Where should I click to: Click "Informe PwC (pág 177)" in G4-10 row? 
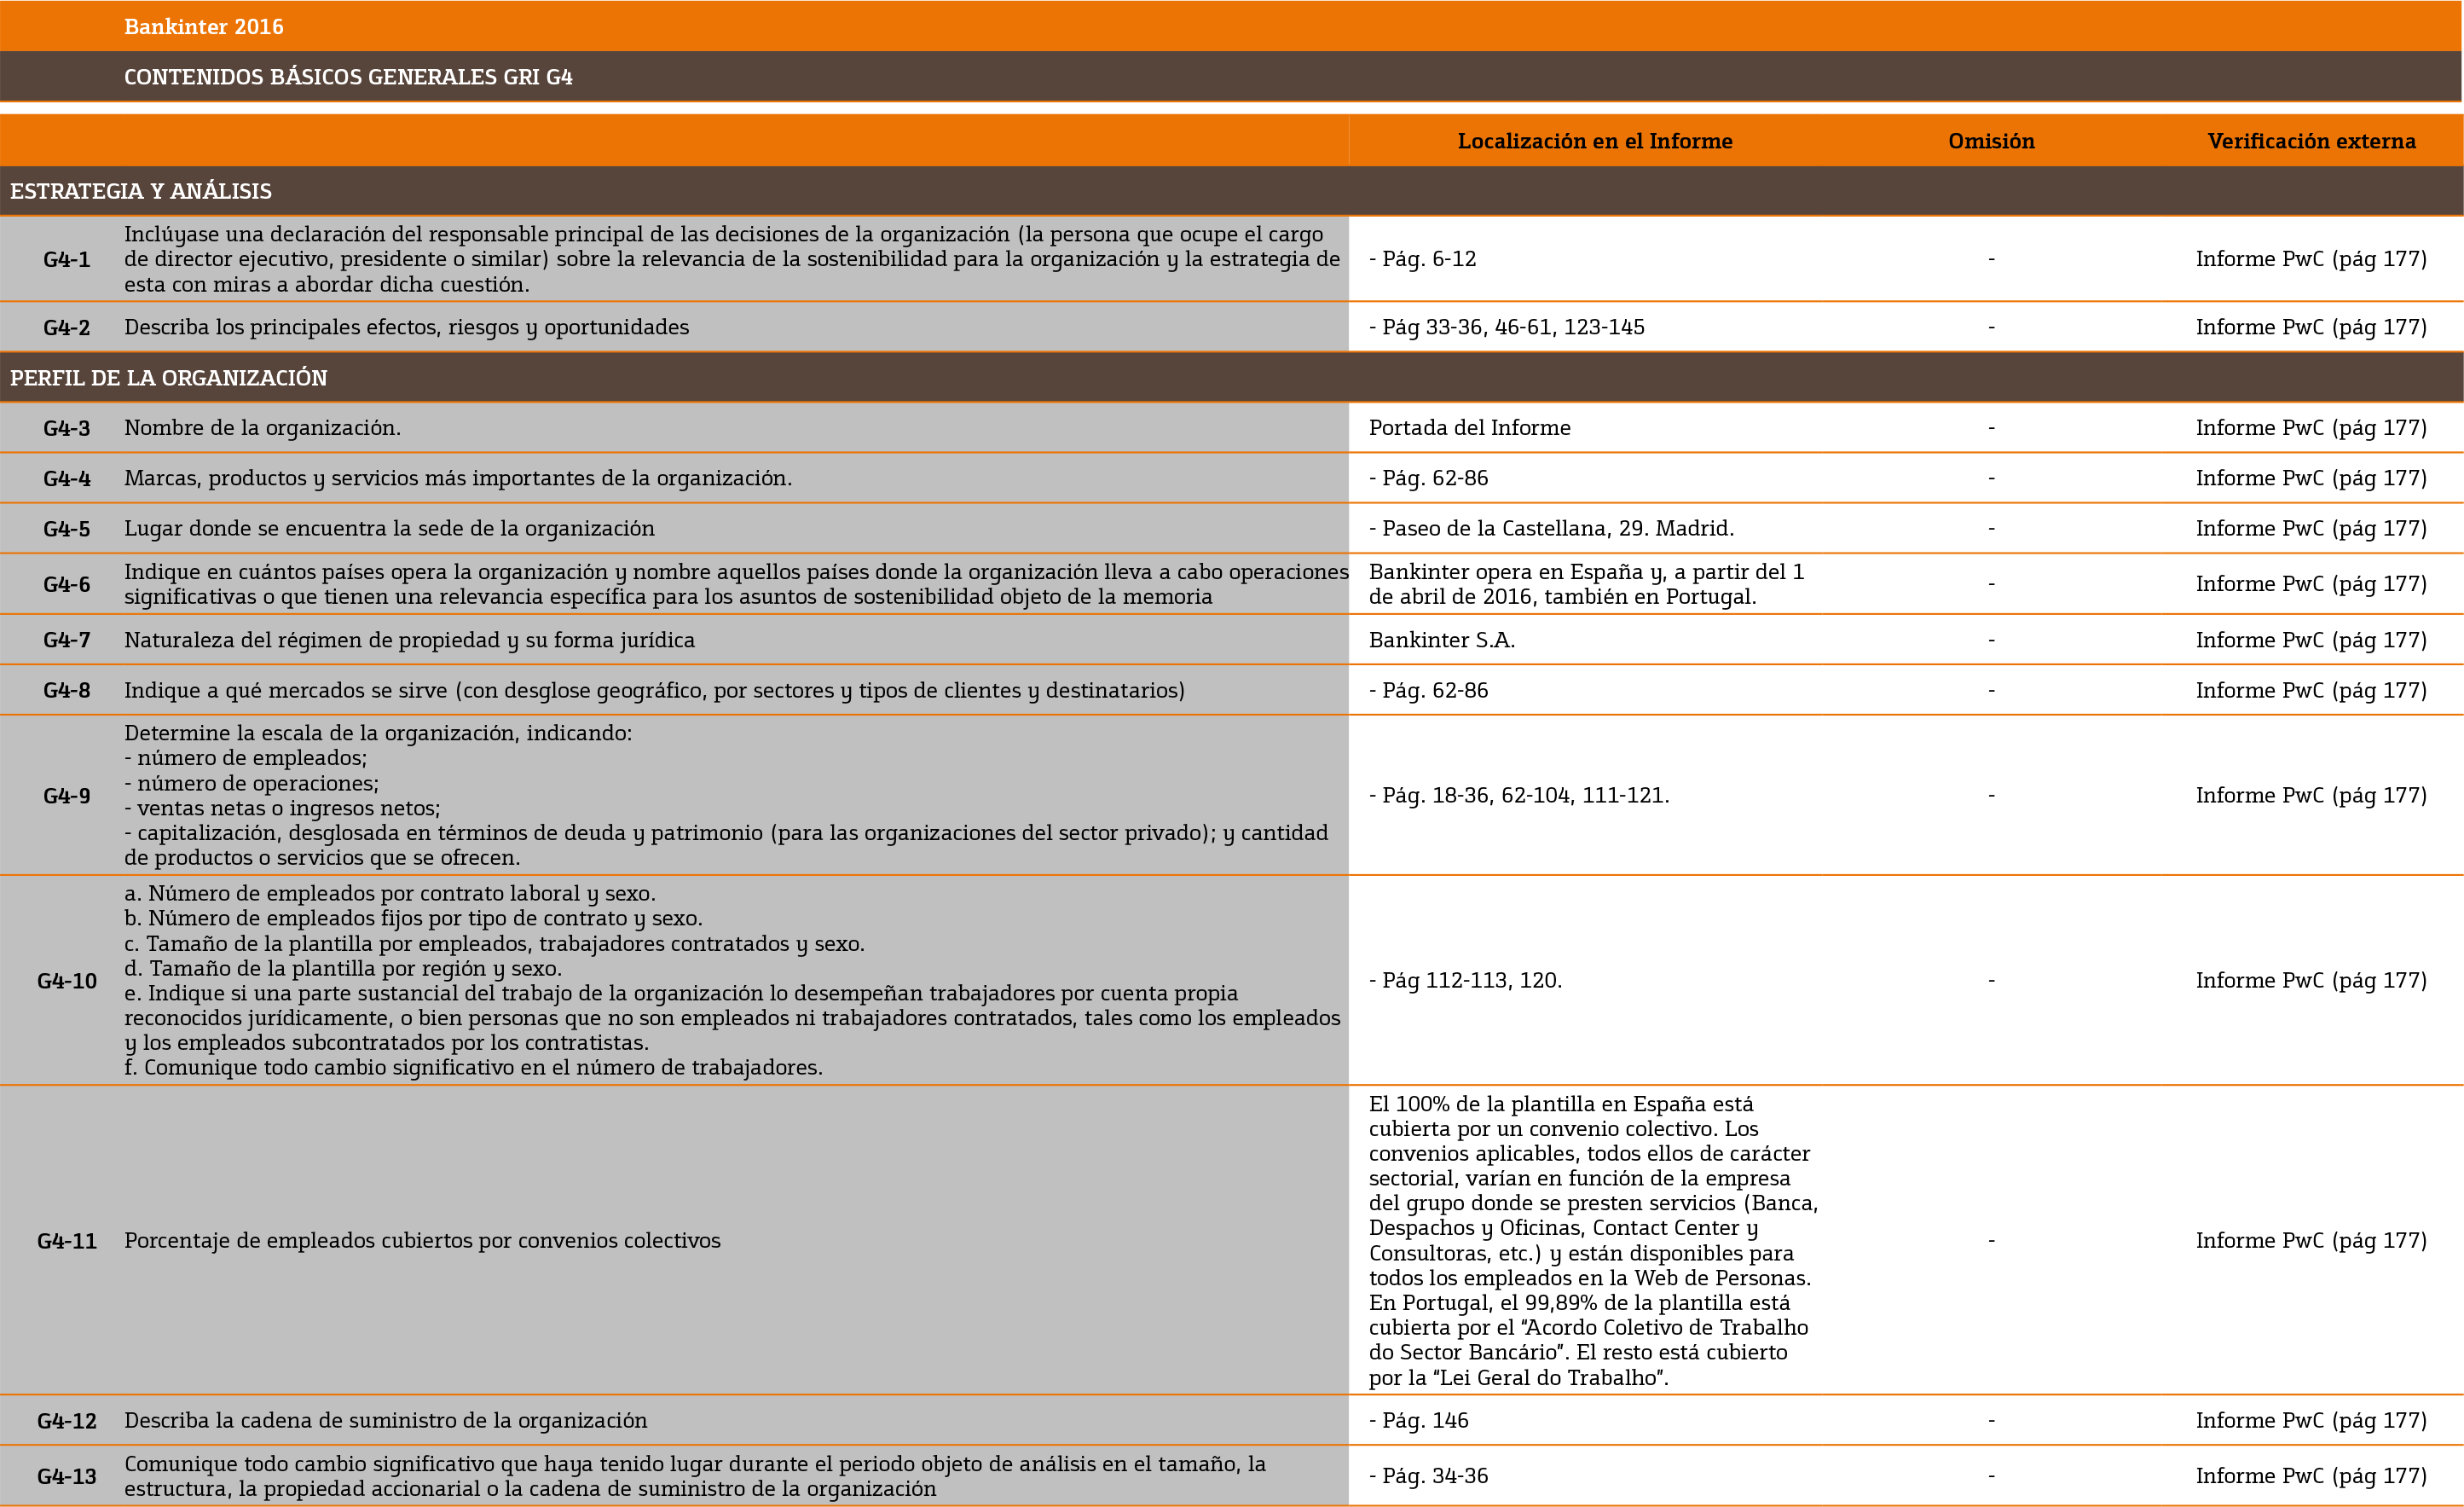[x=2311, y=980]
